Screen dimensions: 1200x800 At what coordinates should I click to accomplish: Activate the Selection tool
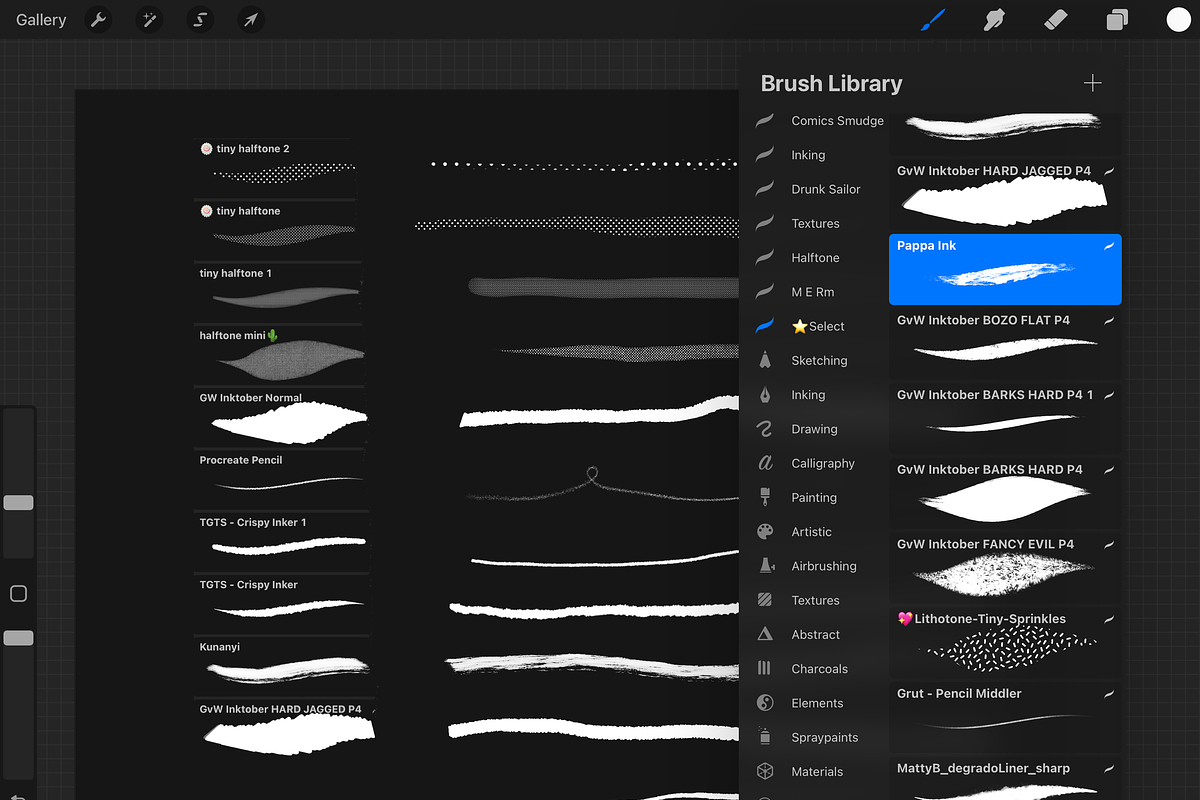tap(200, 19)
